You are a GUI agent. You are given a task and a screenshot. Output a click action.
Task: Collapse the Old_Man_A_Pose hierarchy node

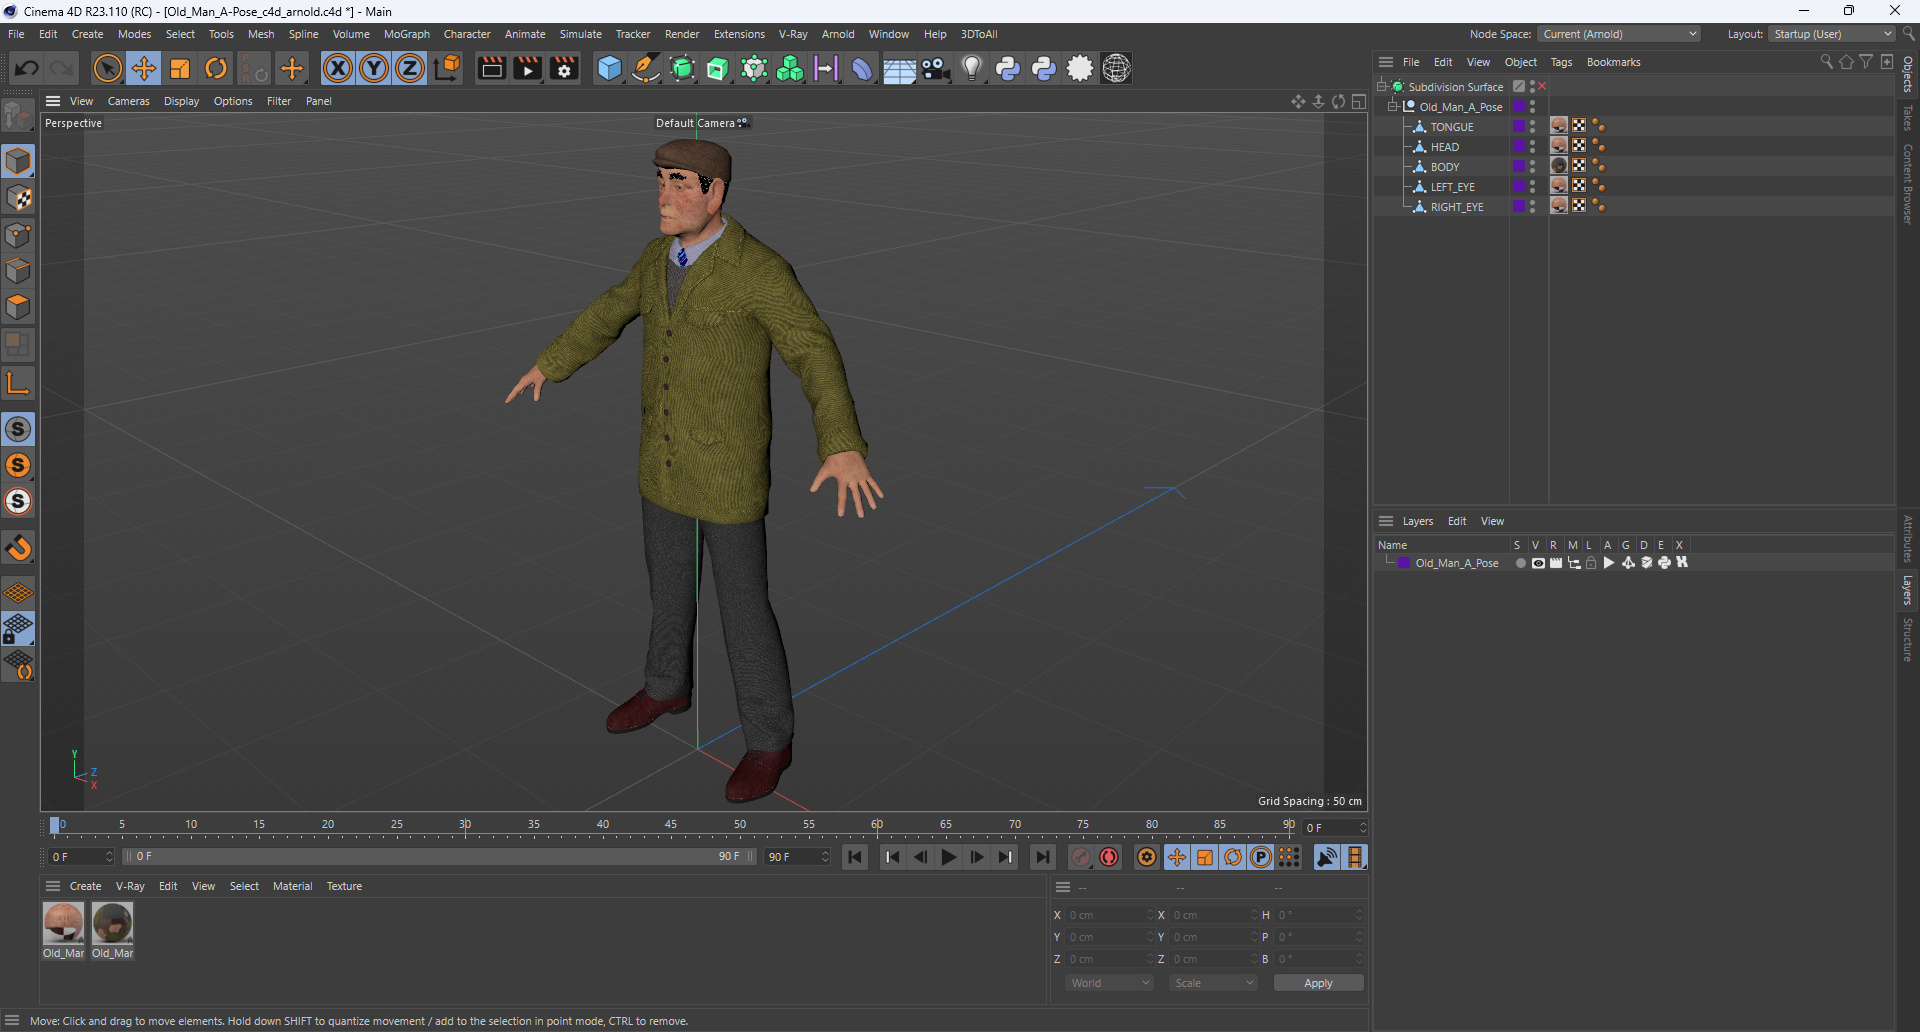click(1392, 106)
